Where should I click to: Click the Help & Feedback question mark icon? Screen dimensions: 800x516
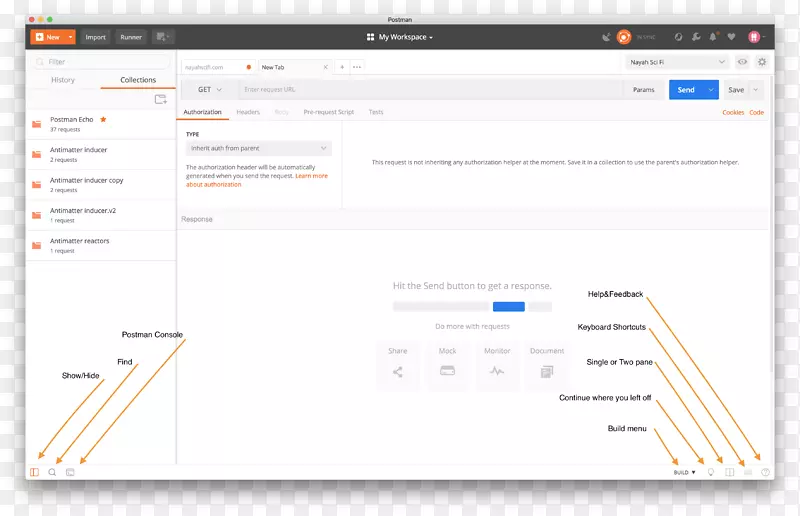coord(765,472)
